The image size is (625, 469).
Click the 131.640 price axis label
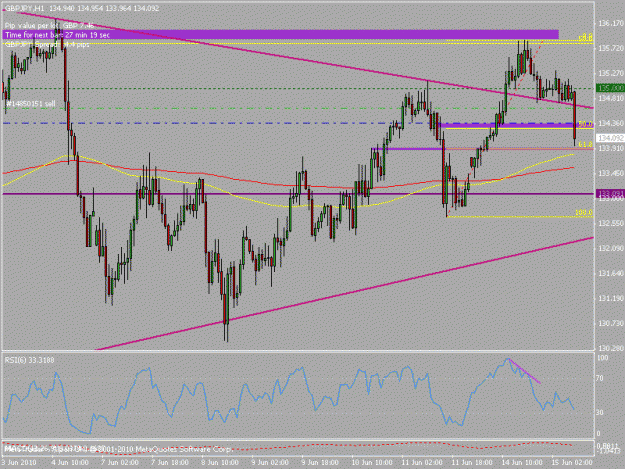[610, 273]
